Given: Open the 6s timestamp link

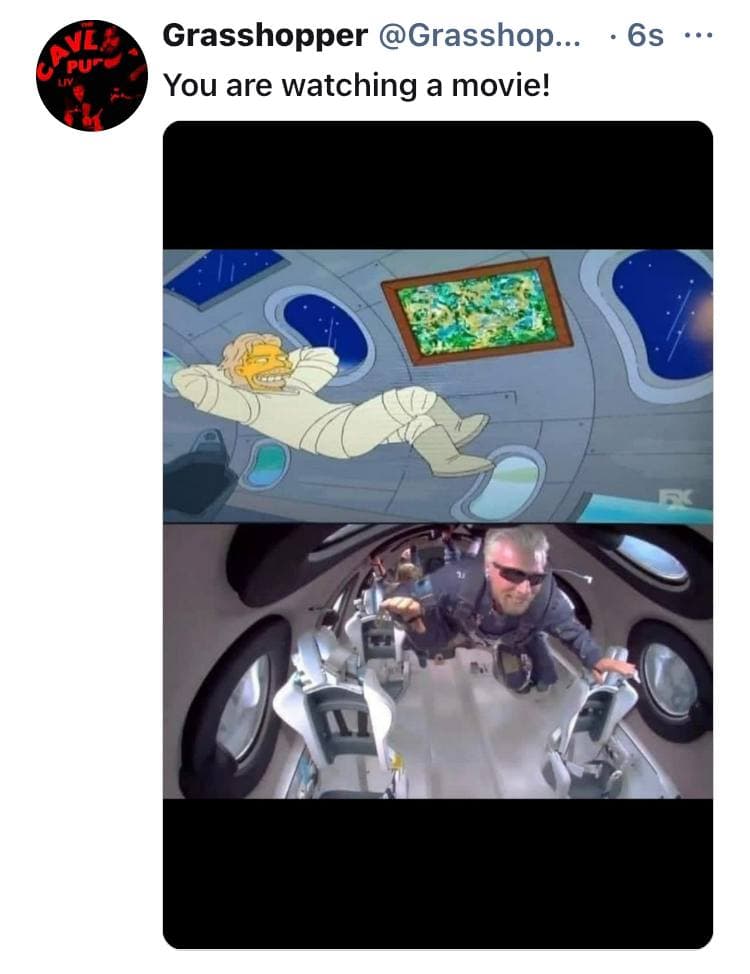Looking at the screenshot, I should [x=645, y=35].
